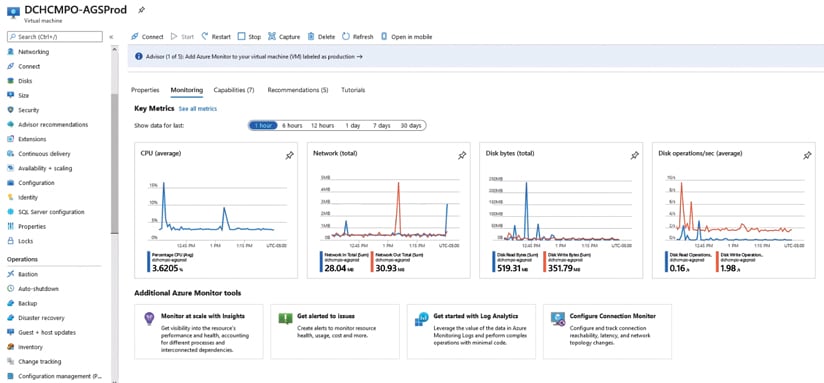Collapse the sidebar with the double chevron
Image resolution: width=824 pixels, height=383 pixels.
coord(111,37)
